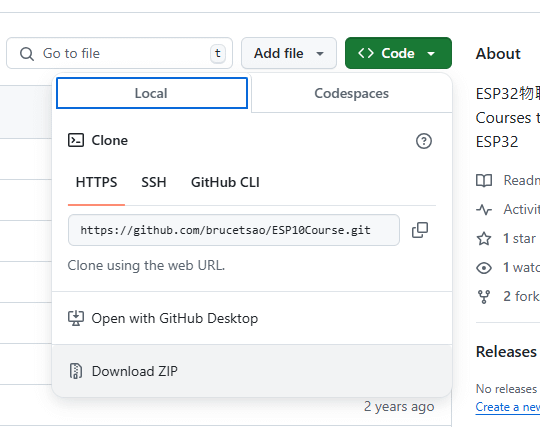Click the 't' keyboard shortcut hint badge
Image resolution: width=540 pixels, height=427 pixels.
click(x=218, y=53)
